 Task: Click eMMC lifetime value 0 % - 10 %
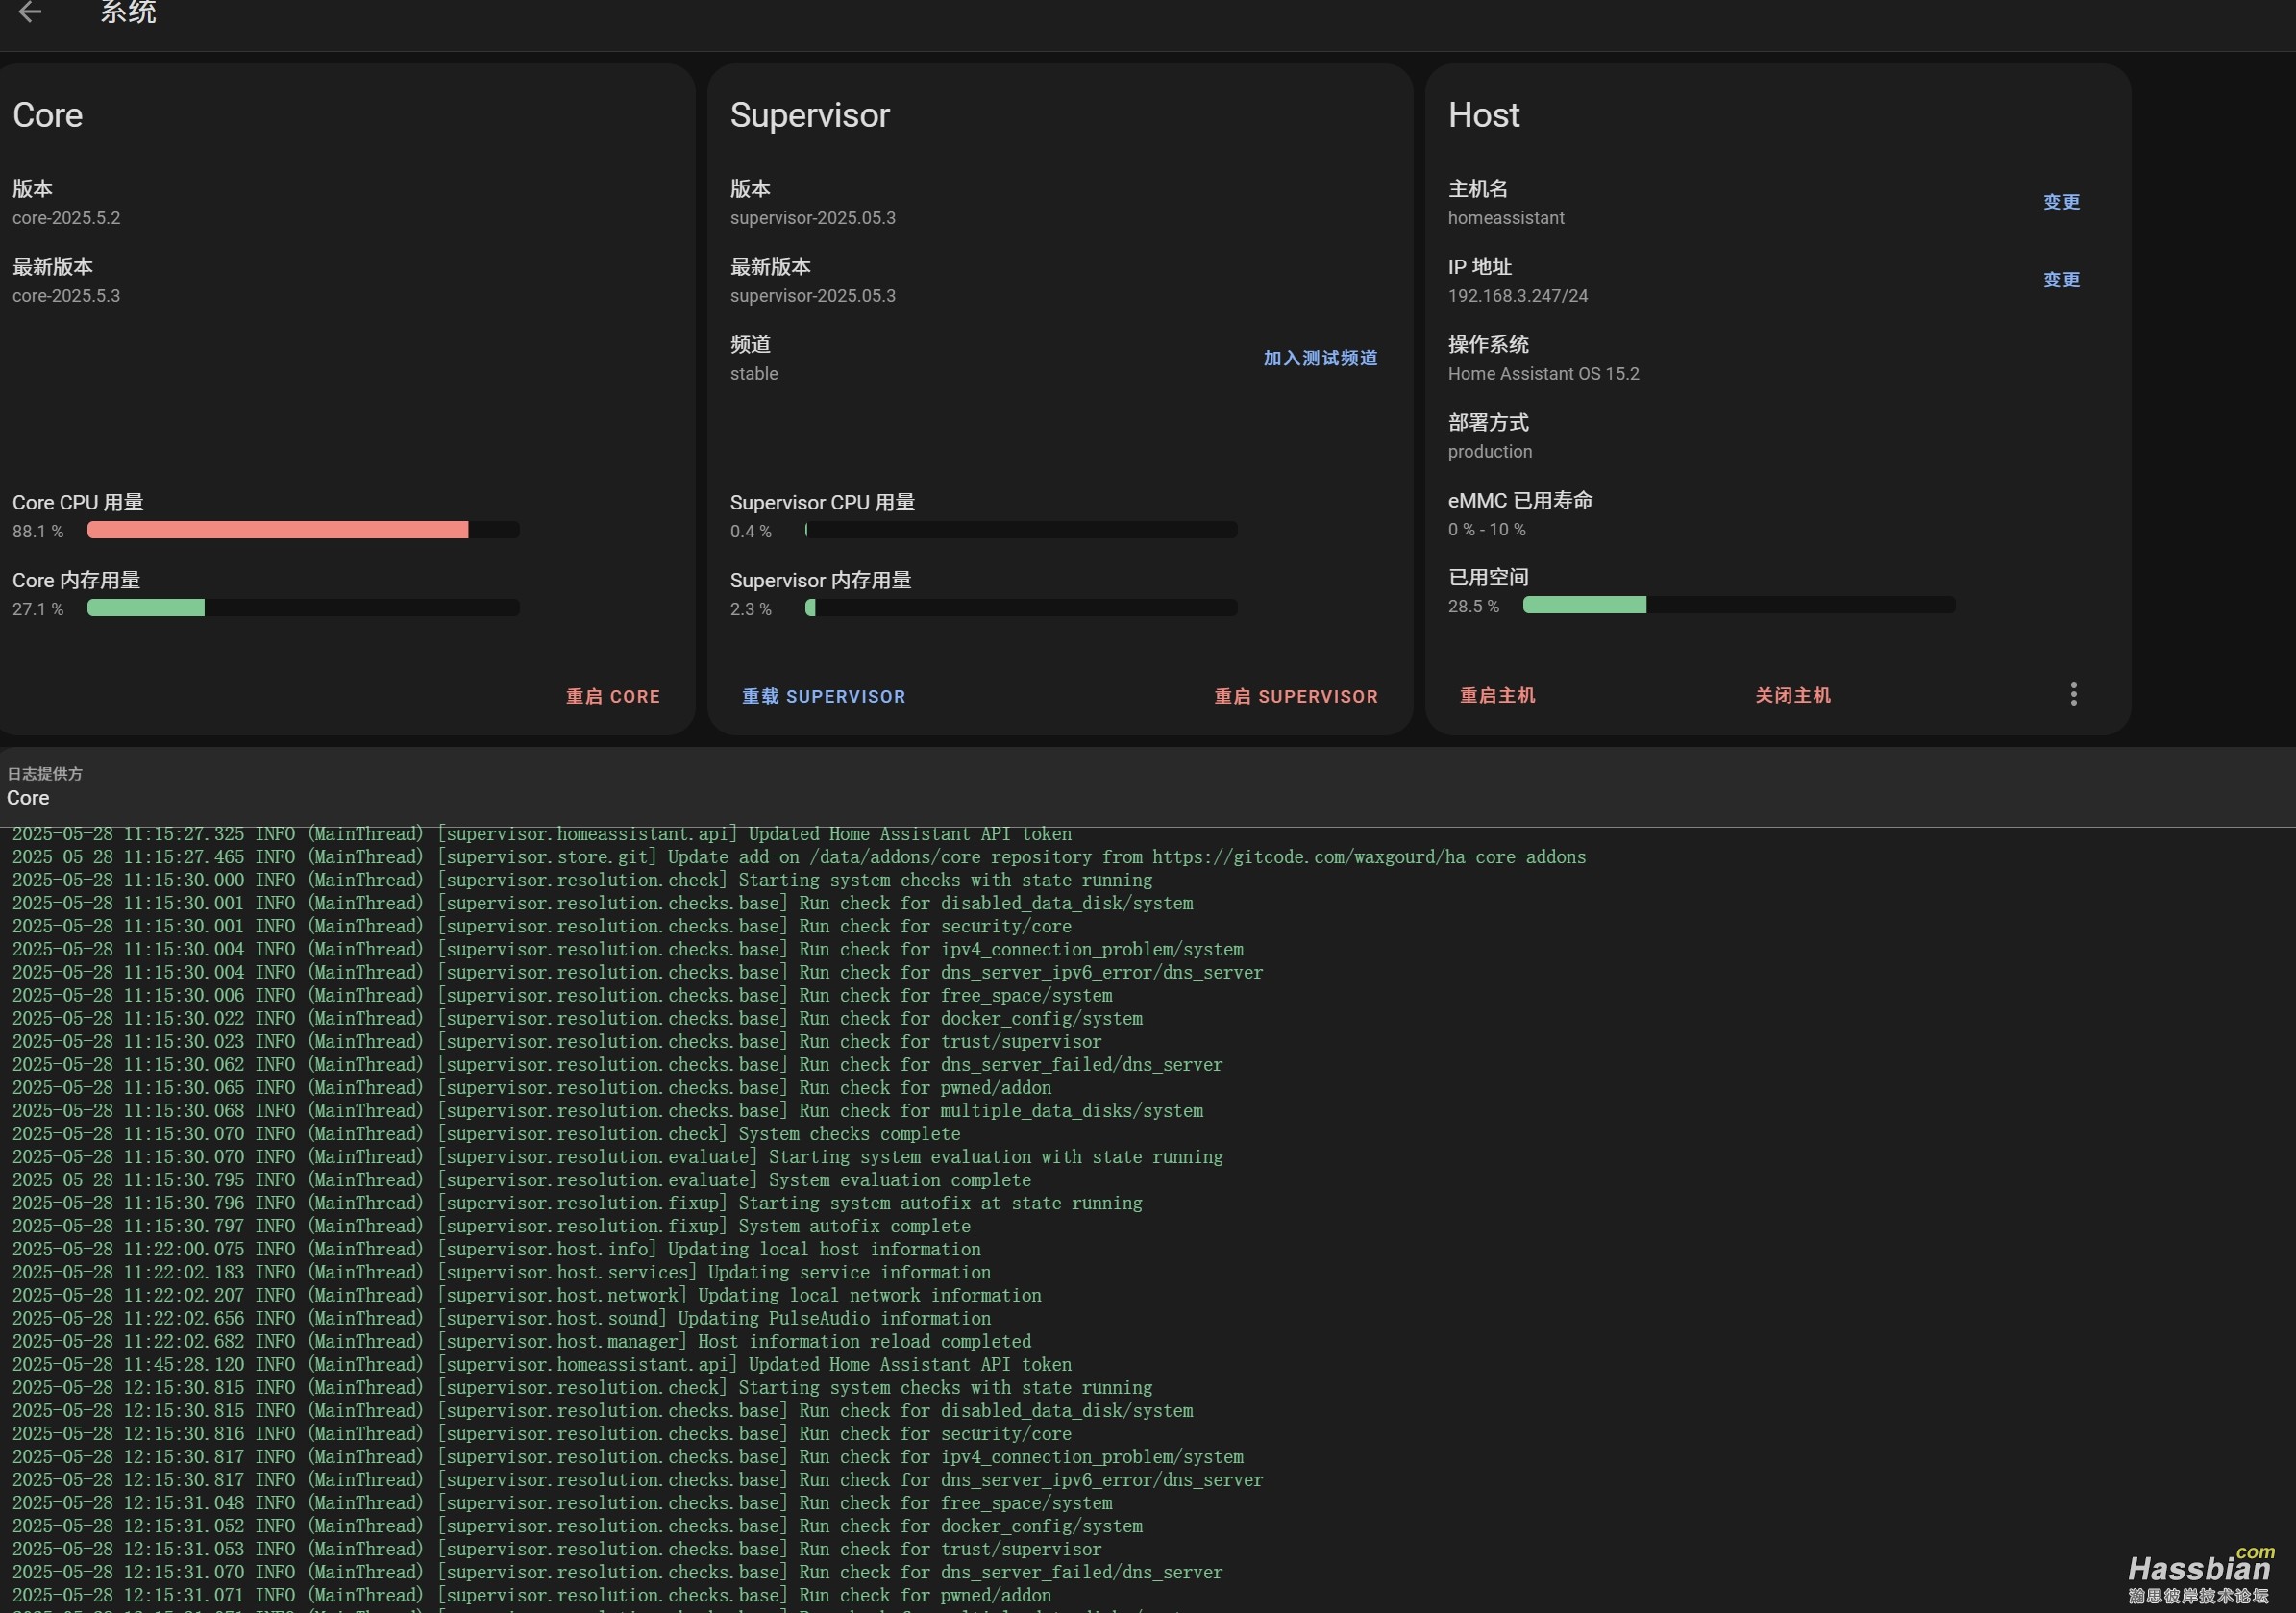(1487, 530)
